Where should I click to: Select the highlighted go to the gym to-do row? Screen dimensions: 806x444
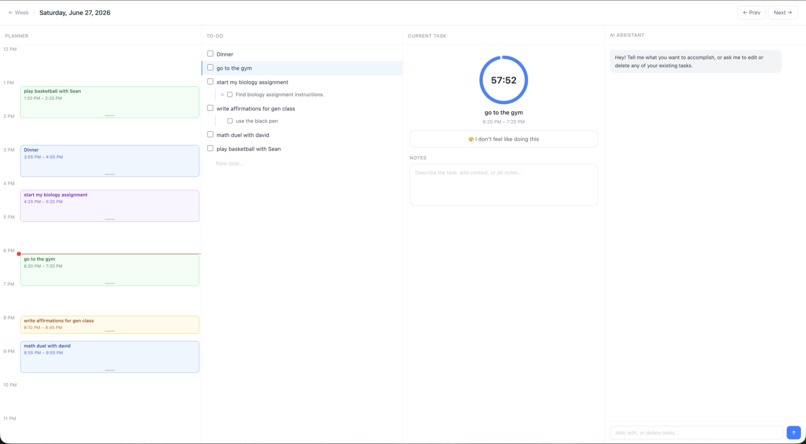[x=302, y=68]
